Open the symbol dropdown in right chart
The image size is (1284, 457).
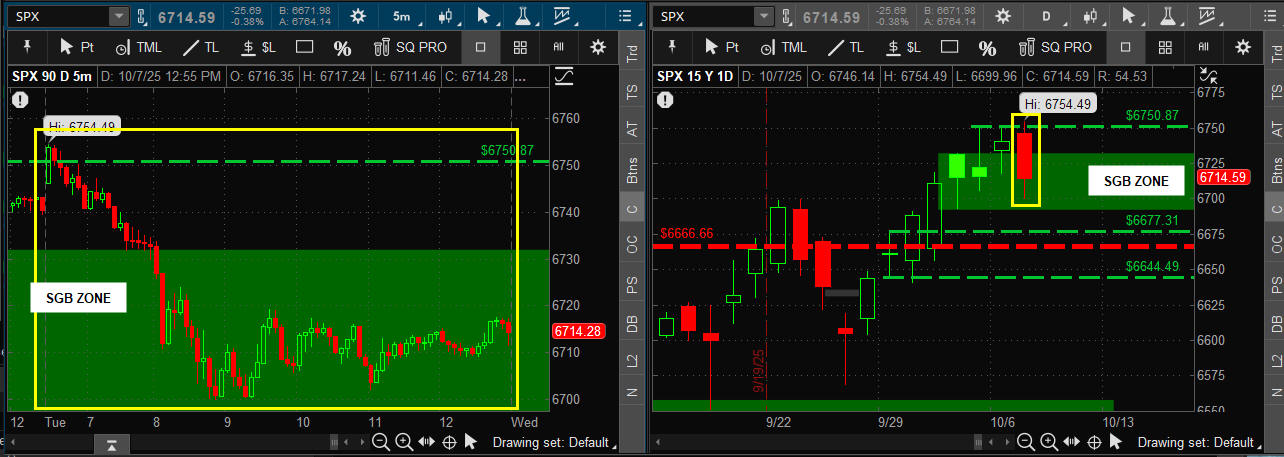pyautogui.click(x=765, y=16)
